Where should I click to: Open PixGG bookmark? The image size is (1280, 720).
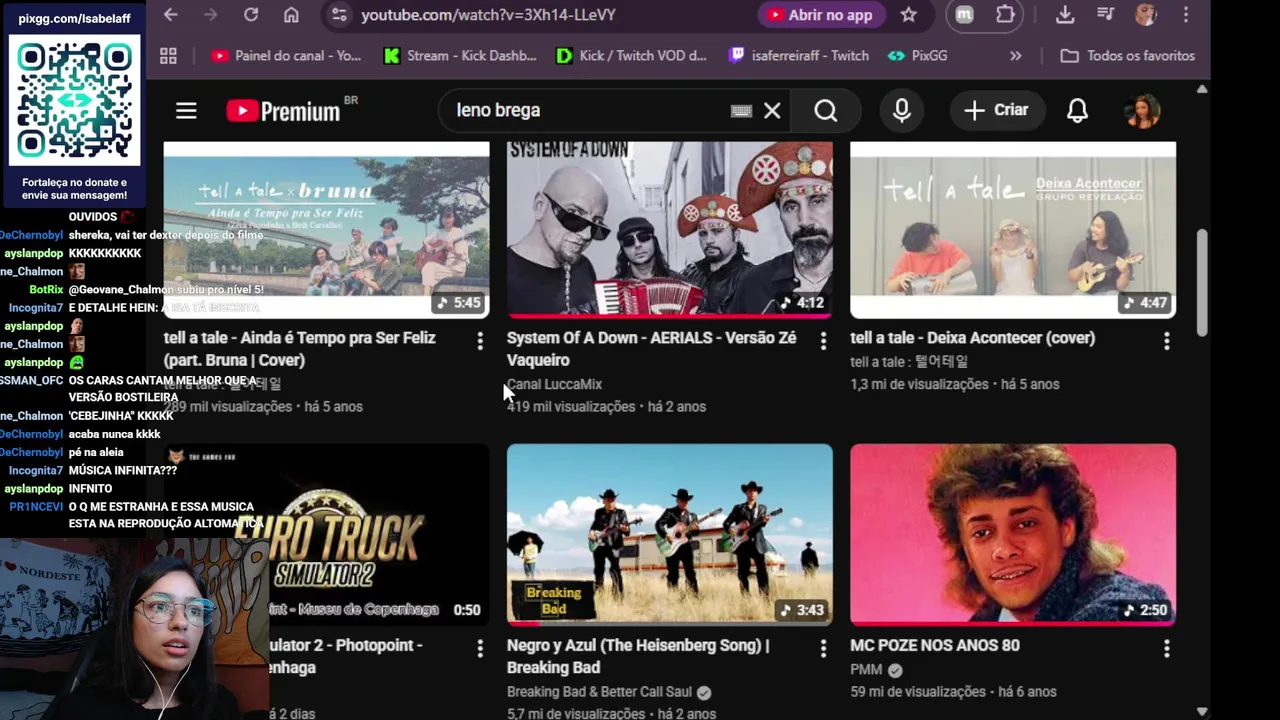(917, 56)
